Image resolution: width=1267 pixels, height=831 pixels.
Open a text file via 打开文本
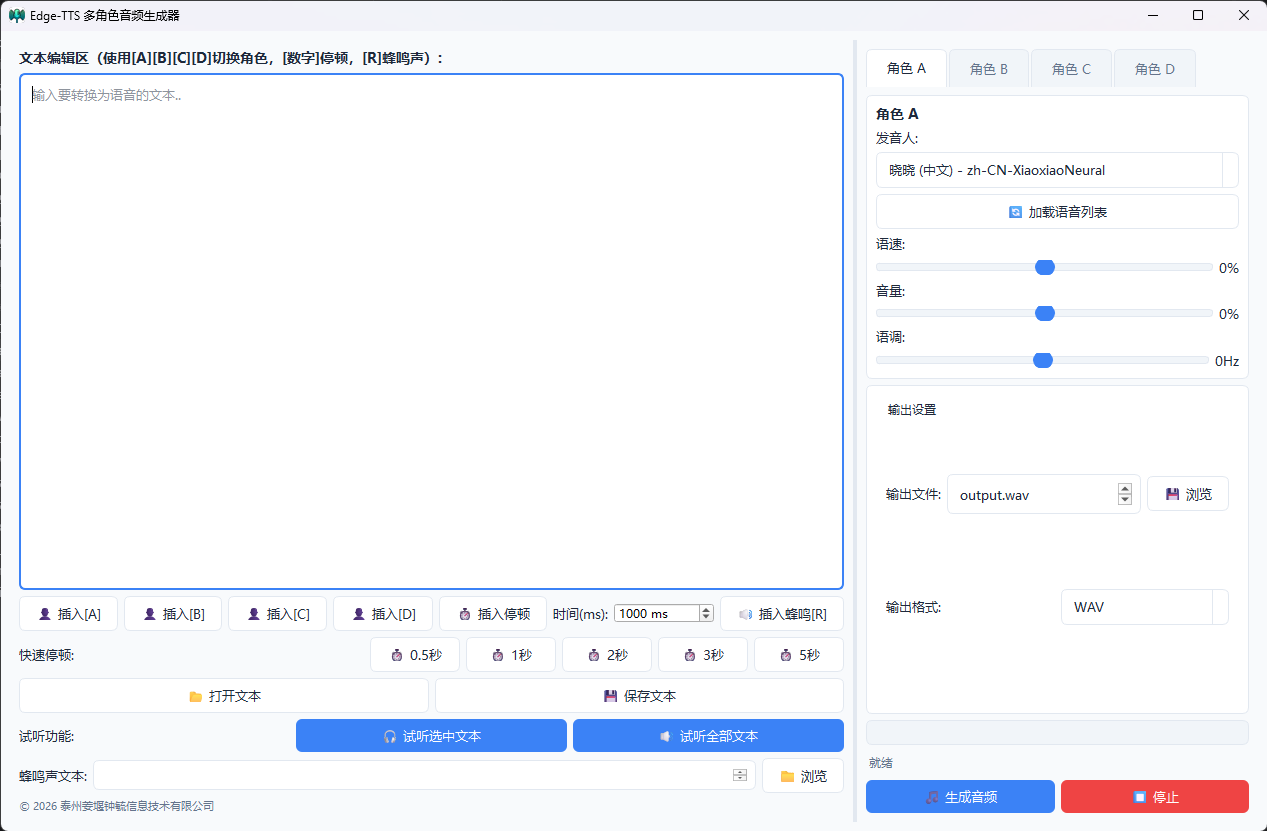coord(224,696)
